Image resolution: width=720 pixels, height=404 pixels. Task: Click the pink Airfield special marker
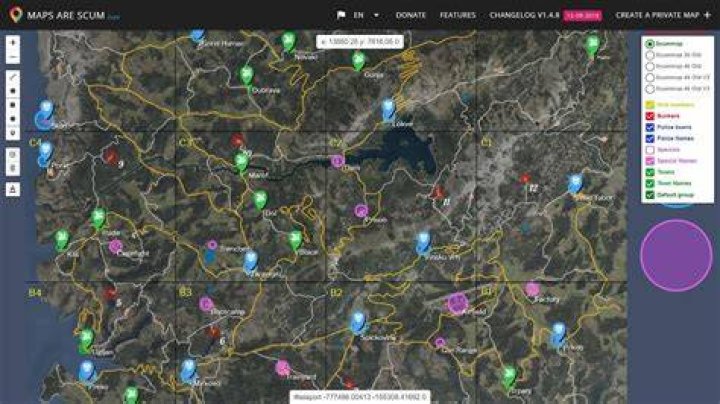pos(457,303)
